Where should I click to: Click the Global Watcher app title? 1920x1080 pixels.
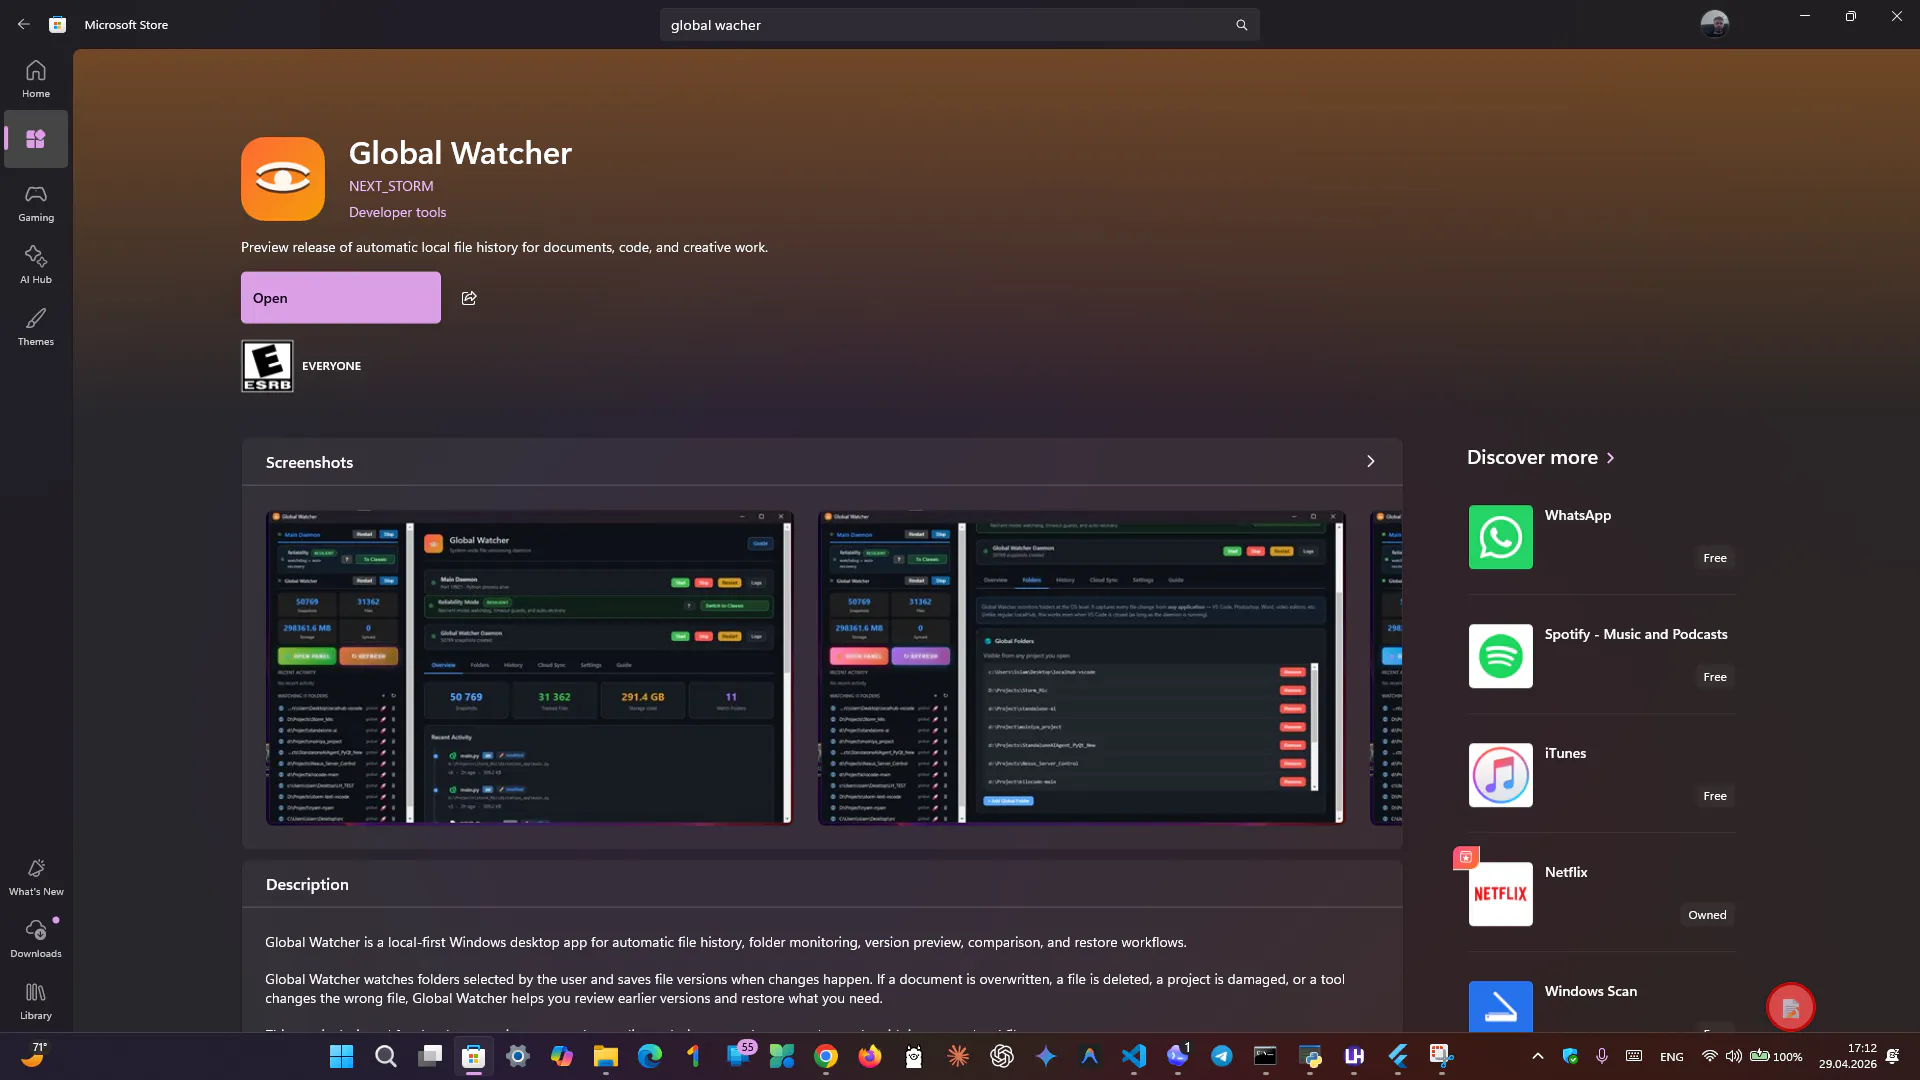(460, 153)
